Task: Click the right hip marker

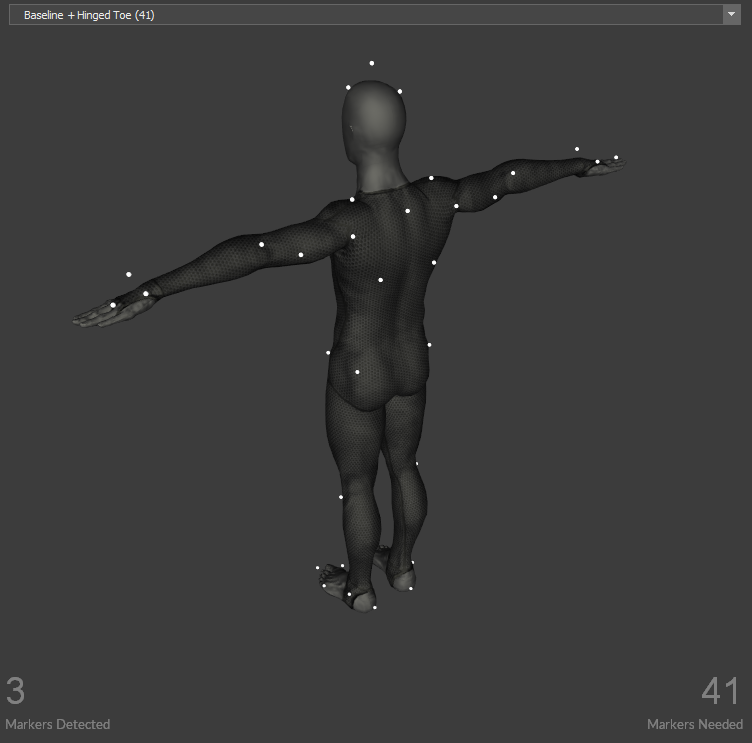Action: (x=430, y=345)
